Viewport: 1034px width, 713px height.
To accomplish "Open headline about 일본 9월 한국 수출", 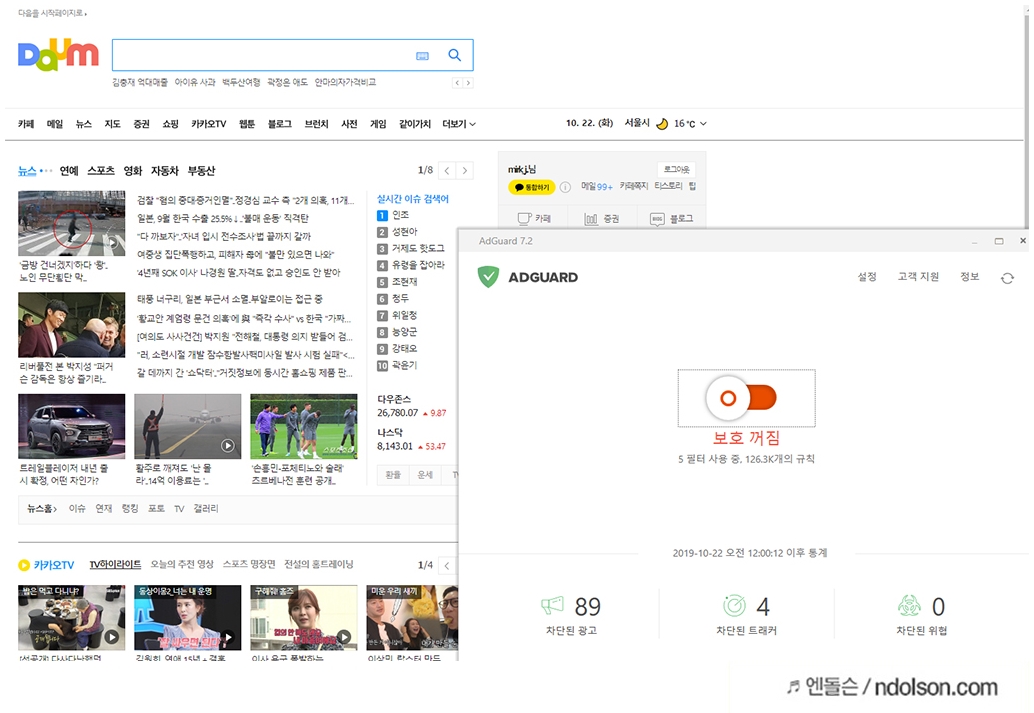I will tap(222, 218).
